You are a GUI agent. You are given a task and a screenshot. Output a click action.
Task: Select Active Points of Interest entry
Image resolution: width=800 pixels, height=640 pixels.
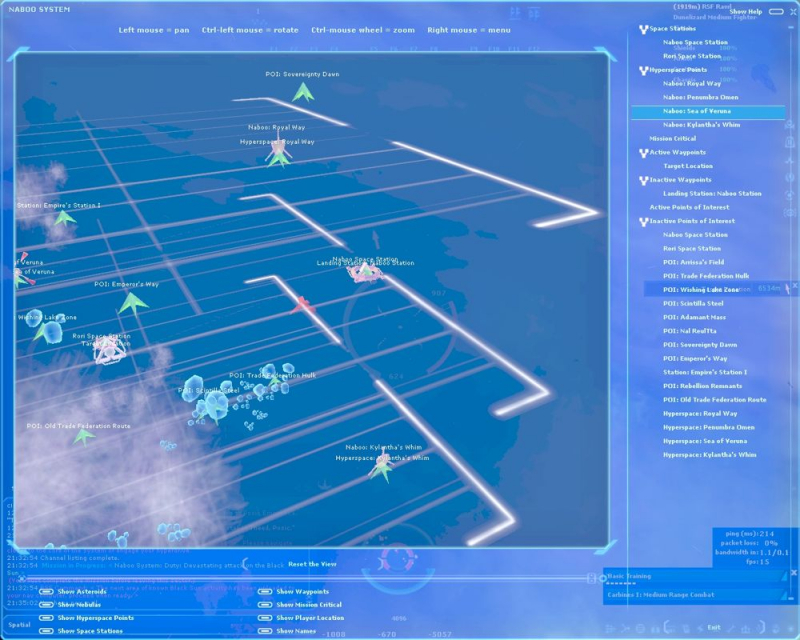pos(689,208)
